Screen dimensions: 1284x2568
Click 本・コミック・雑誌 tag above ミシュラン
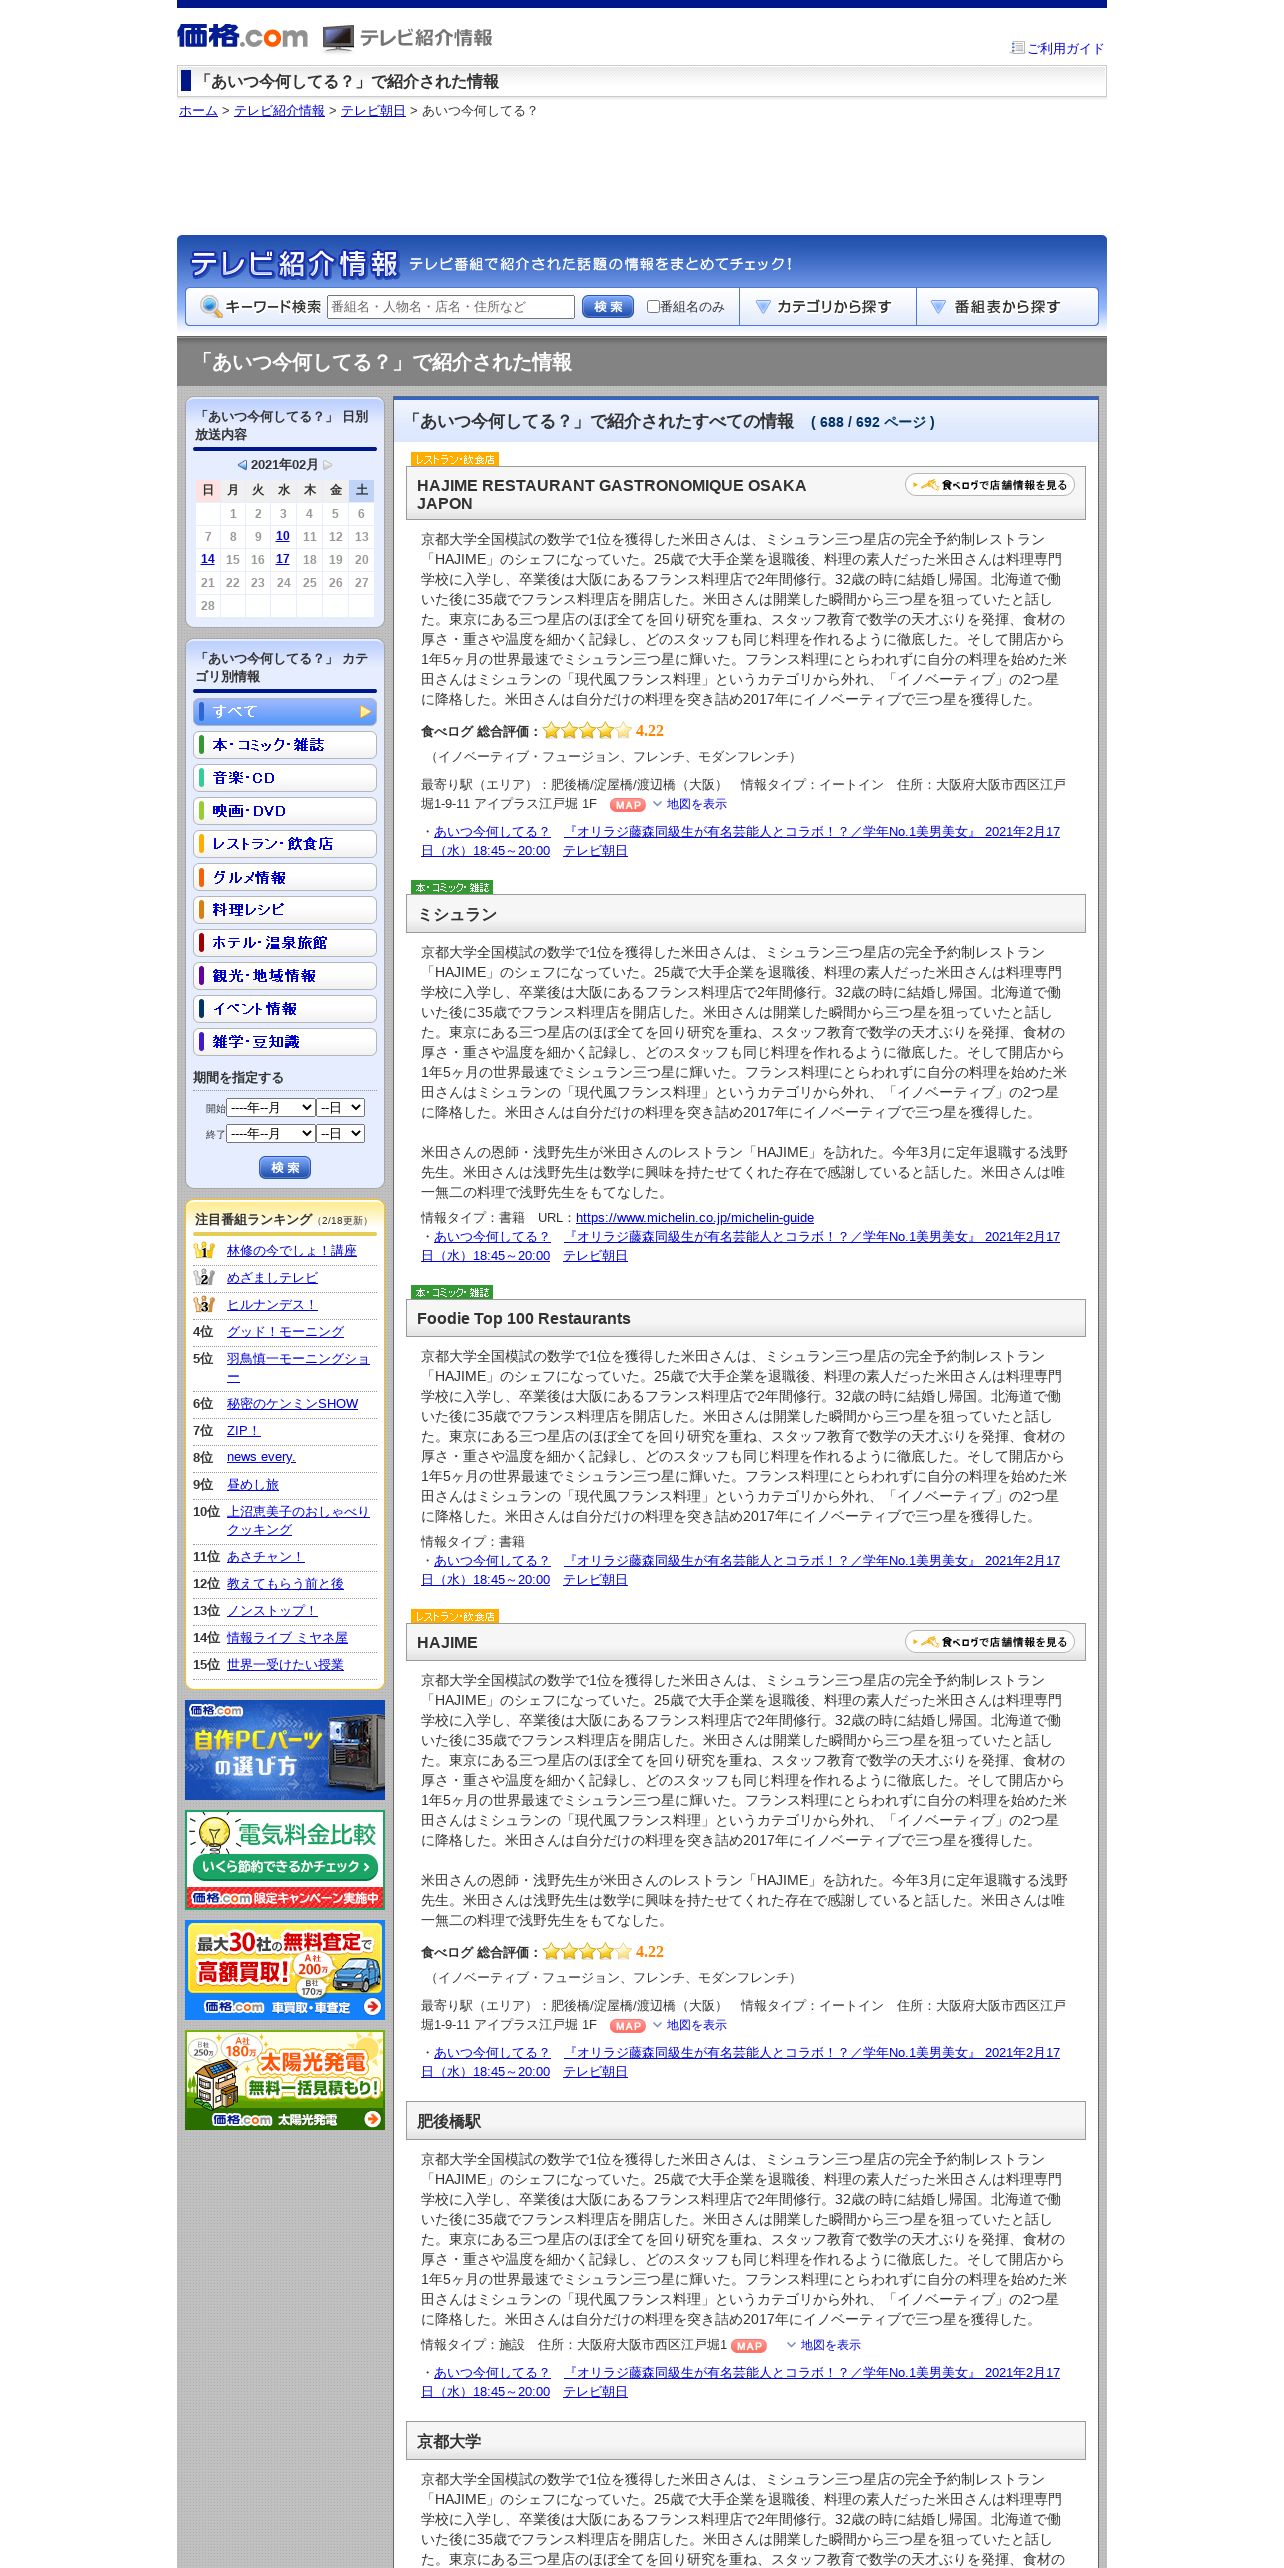click(x=452, y=887)
